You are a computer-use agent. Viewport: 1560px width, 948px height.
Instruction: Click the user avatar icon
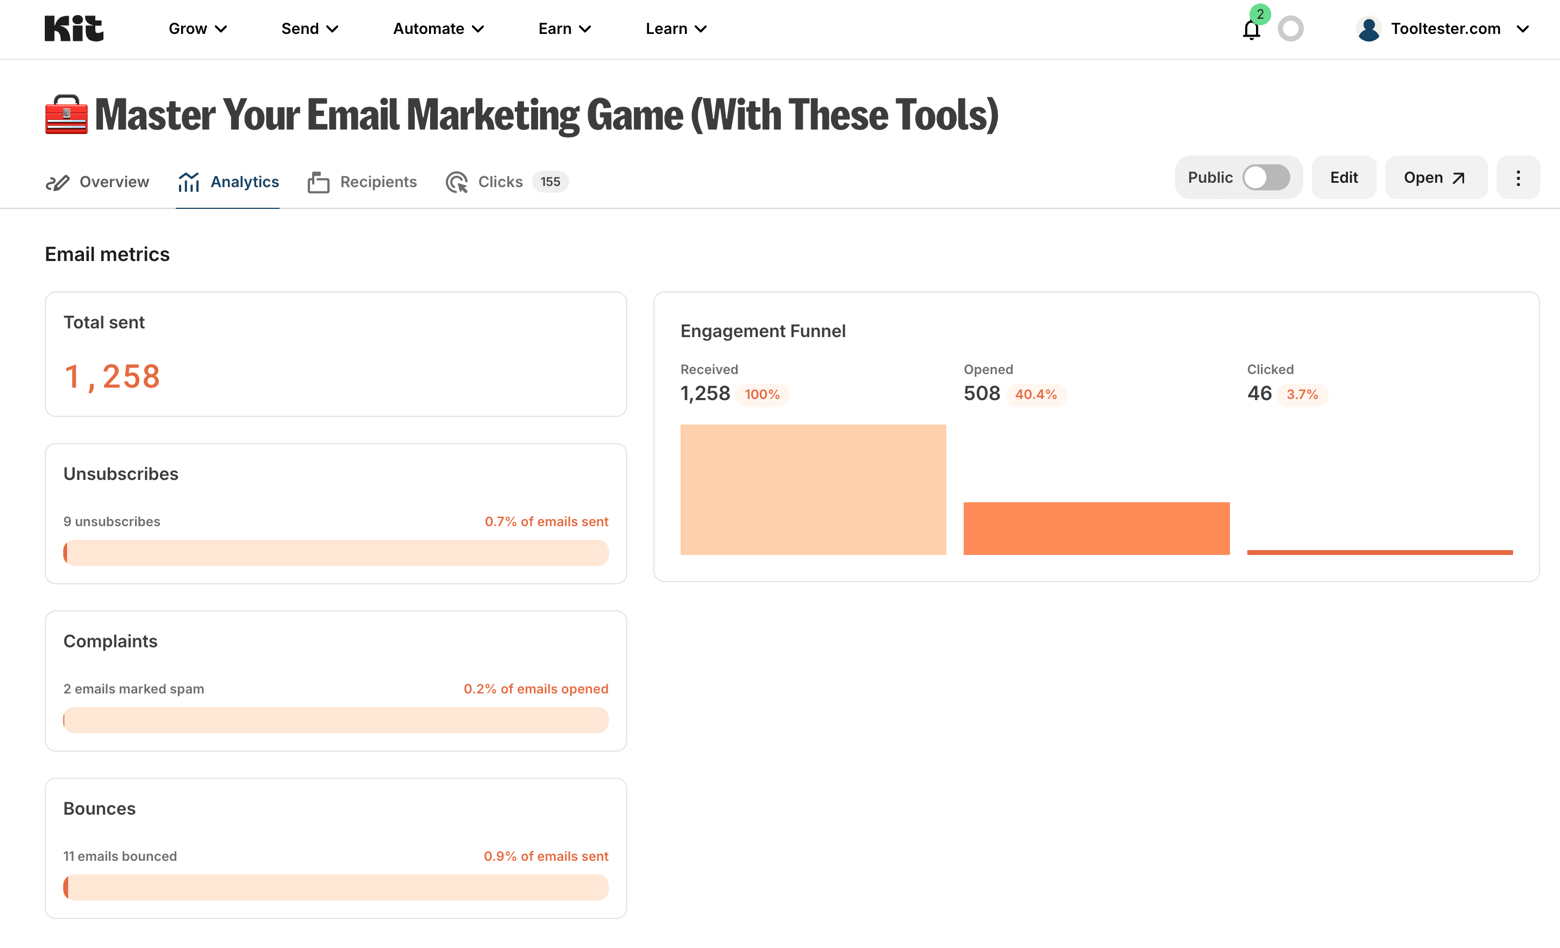[x=1368, y=29]
